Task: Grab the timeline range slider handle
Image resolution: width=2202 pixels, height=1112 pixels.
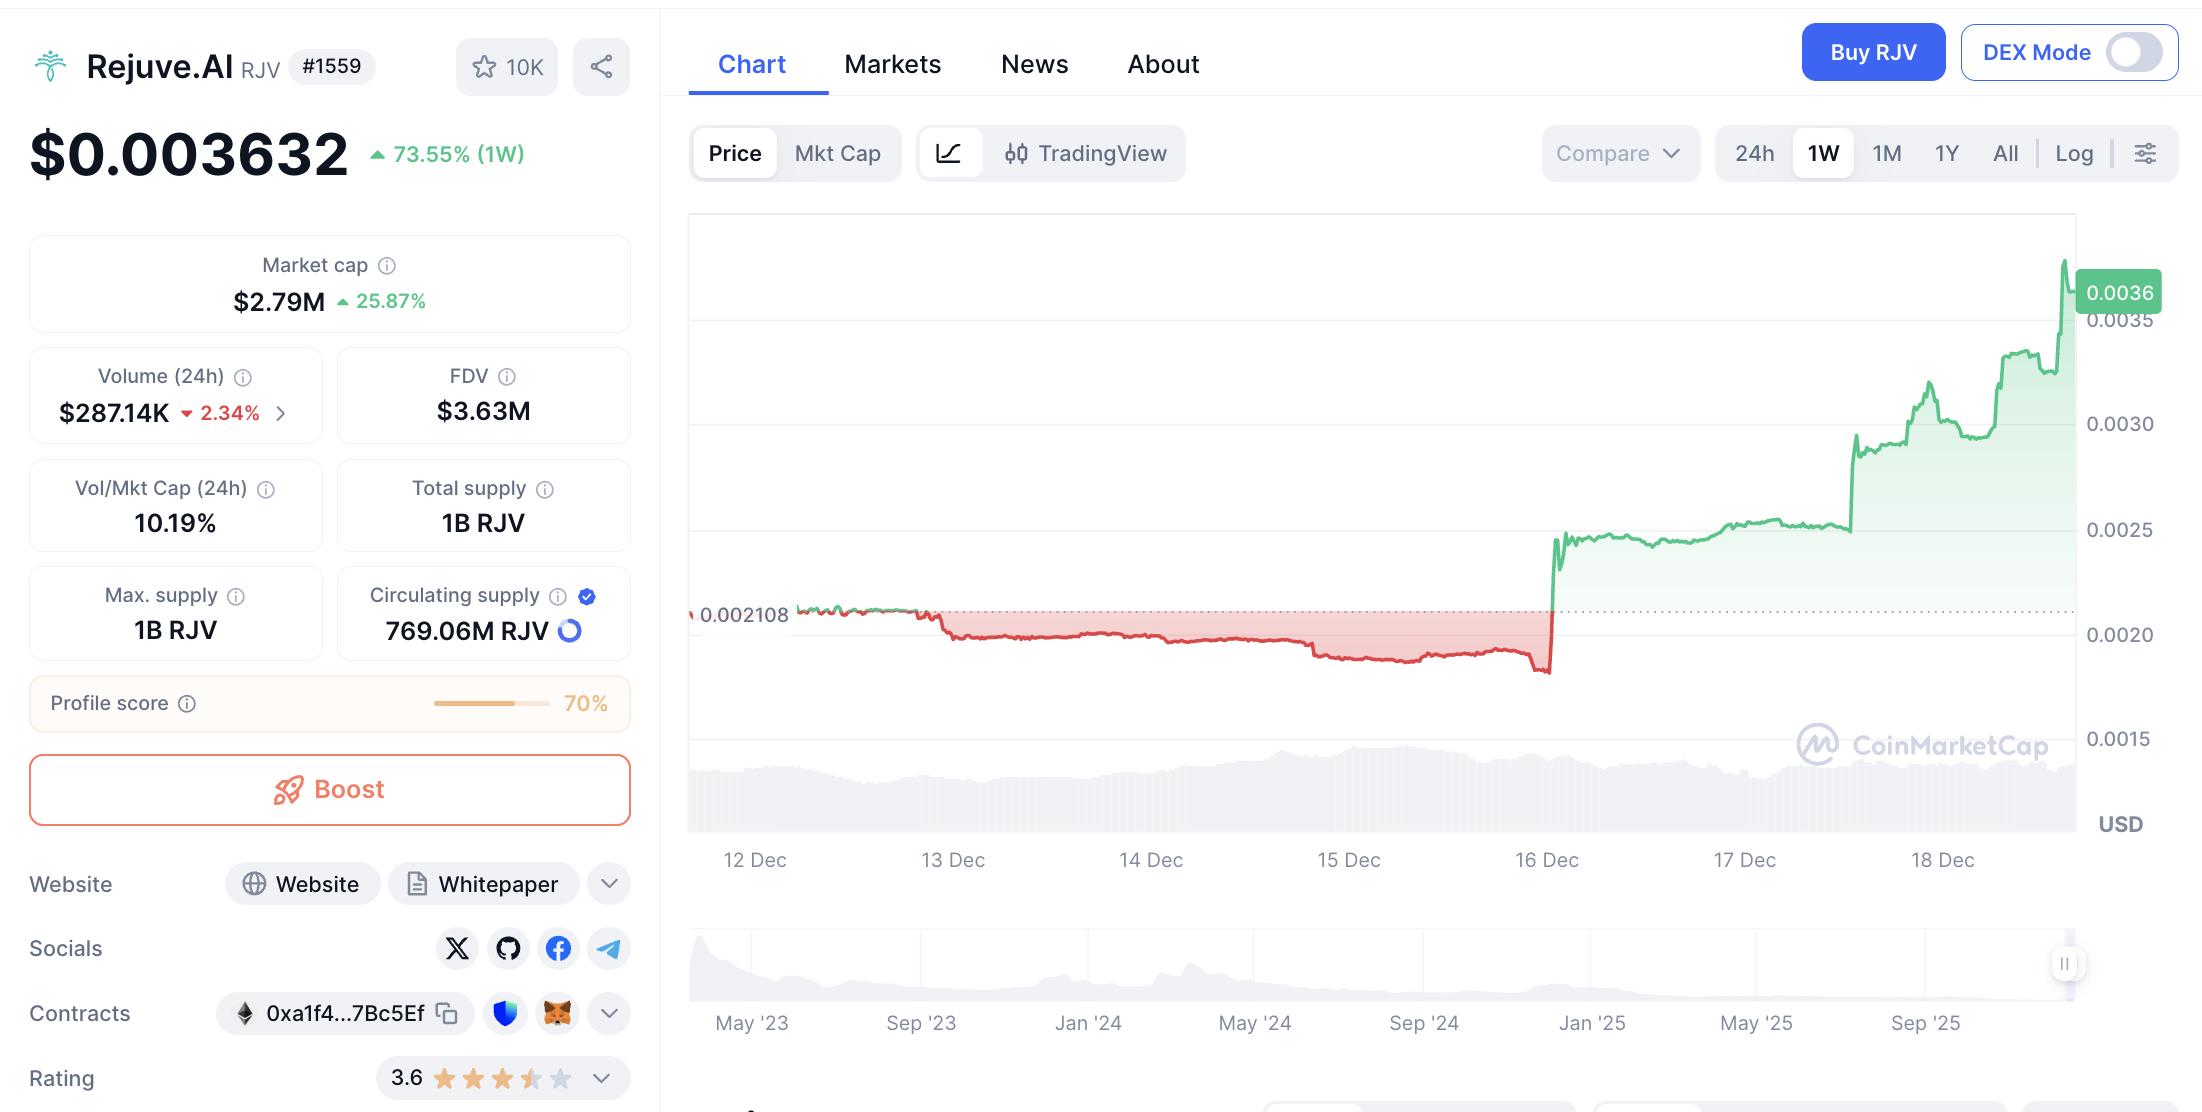Action: click(x=2065, y=964)
